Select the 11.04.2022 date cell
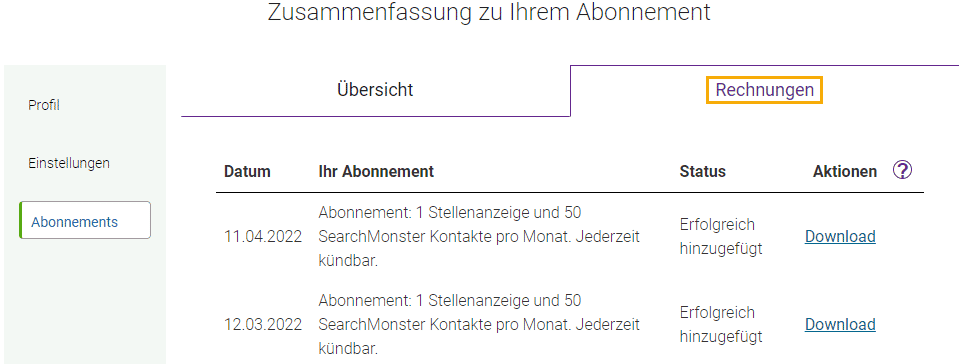The height and width of the screenshot is (364, 963). (x=263, y=237)
